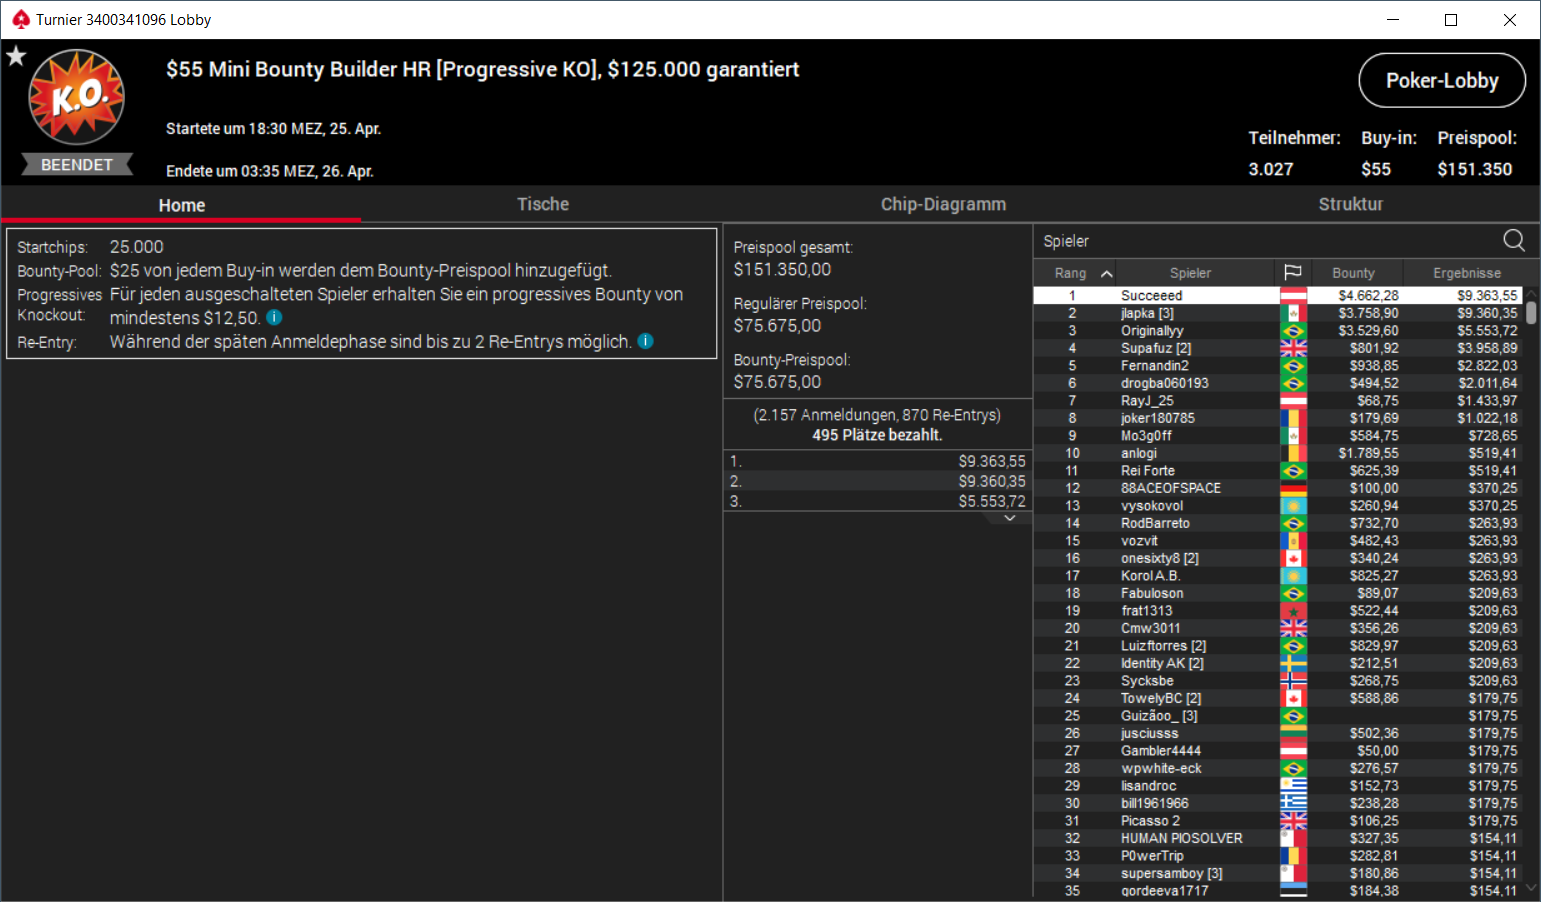The width and height of the screenshot is (1541, 902).
Task: Click the Re-Entry info icon
Action: coord(646,341)
